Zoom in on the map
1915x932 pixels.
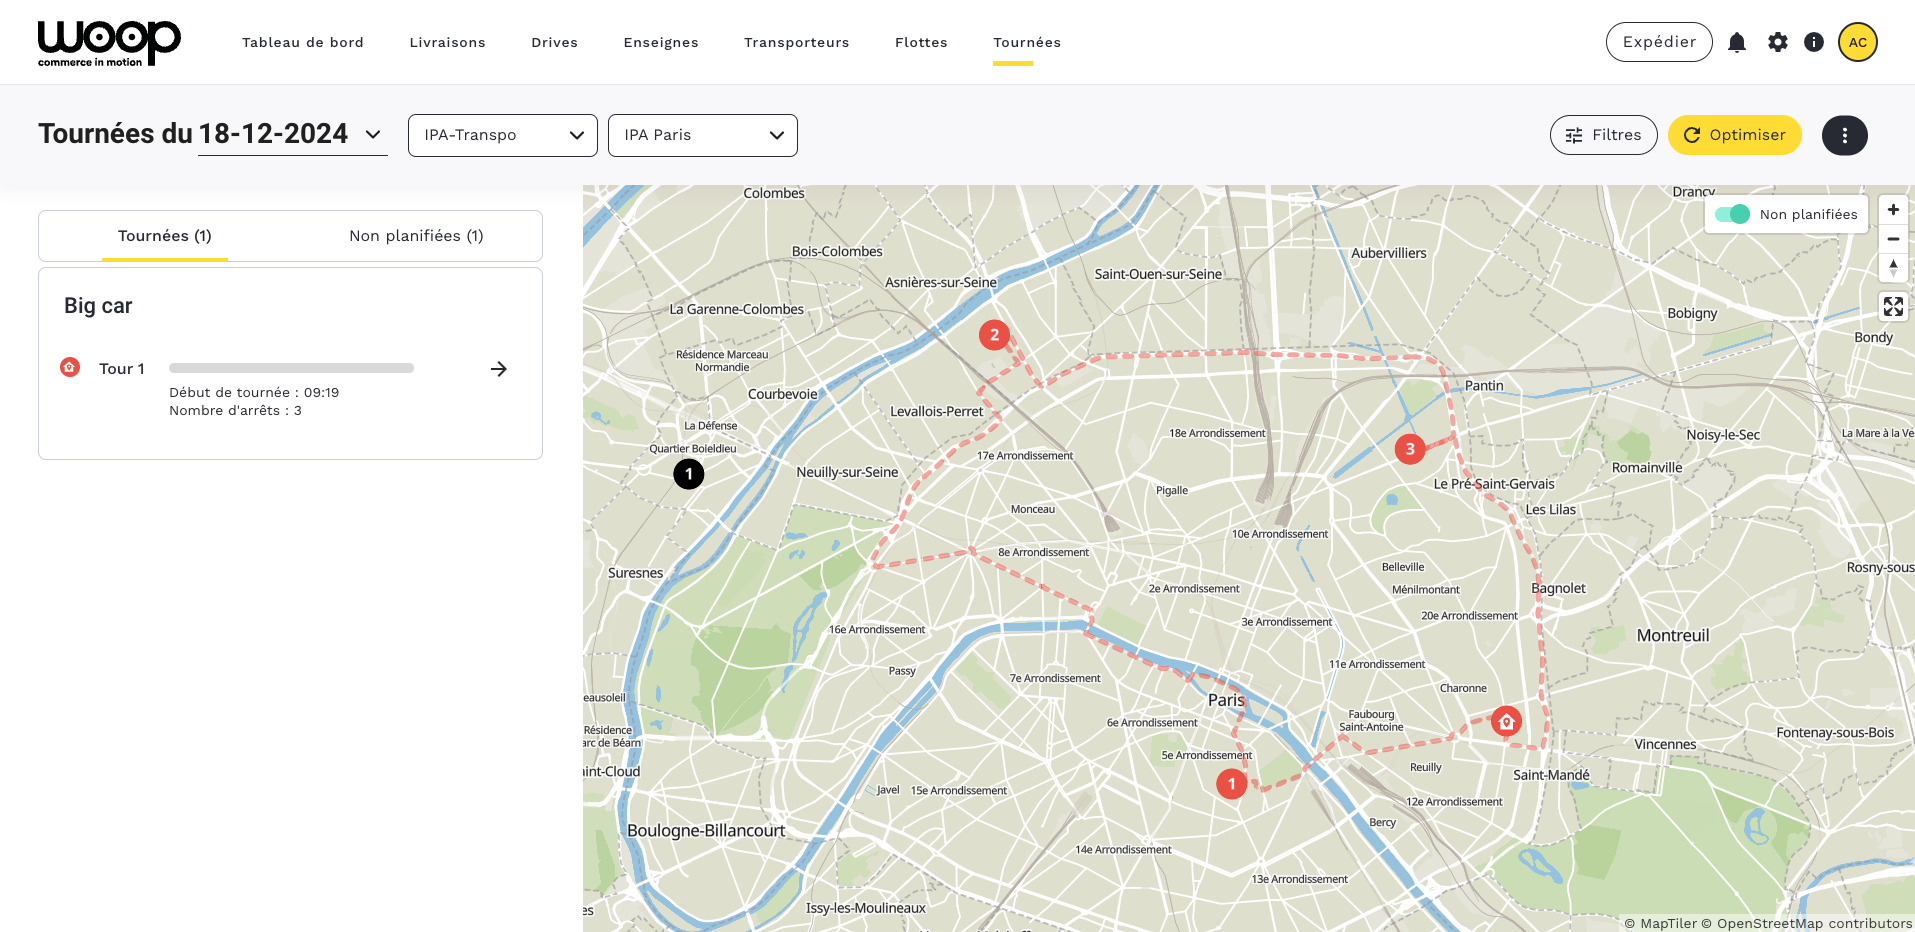(1893, 210)
